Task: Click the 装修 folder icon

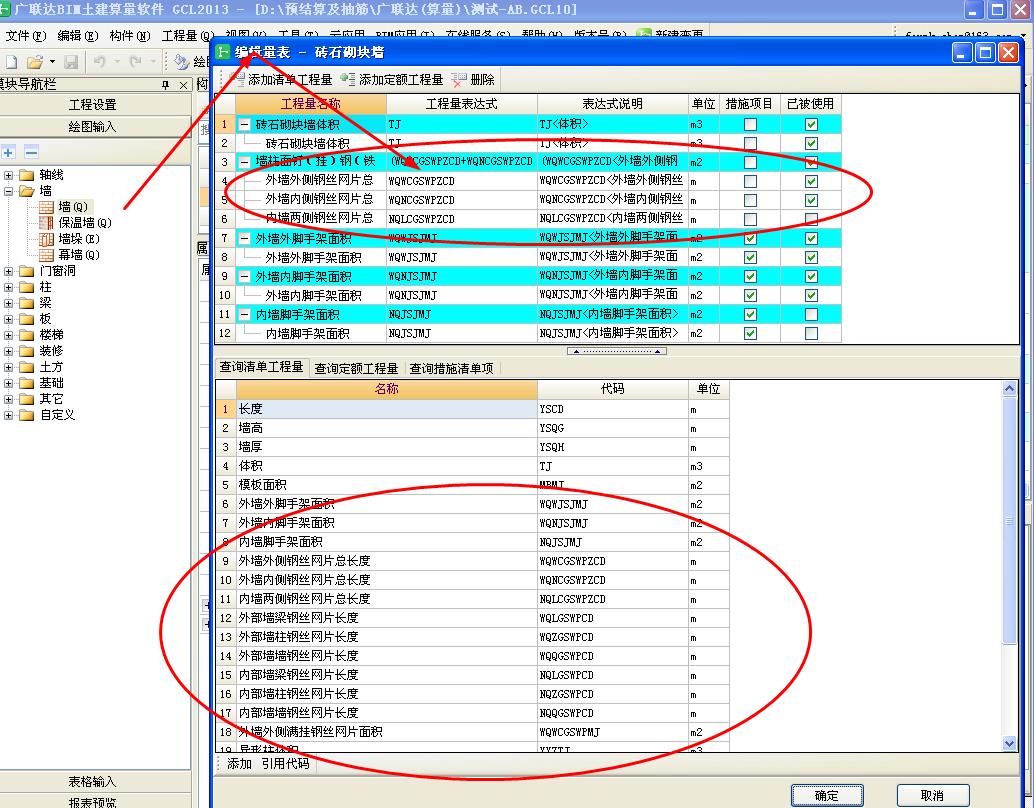Action: [26, 351]
